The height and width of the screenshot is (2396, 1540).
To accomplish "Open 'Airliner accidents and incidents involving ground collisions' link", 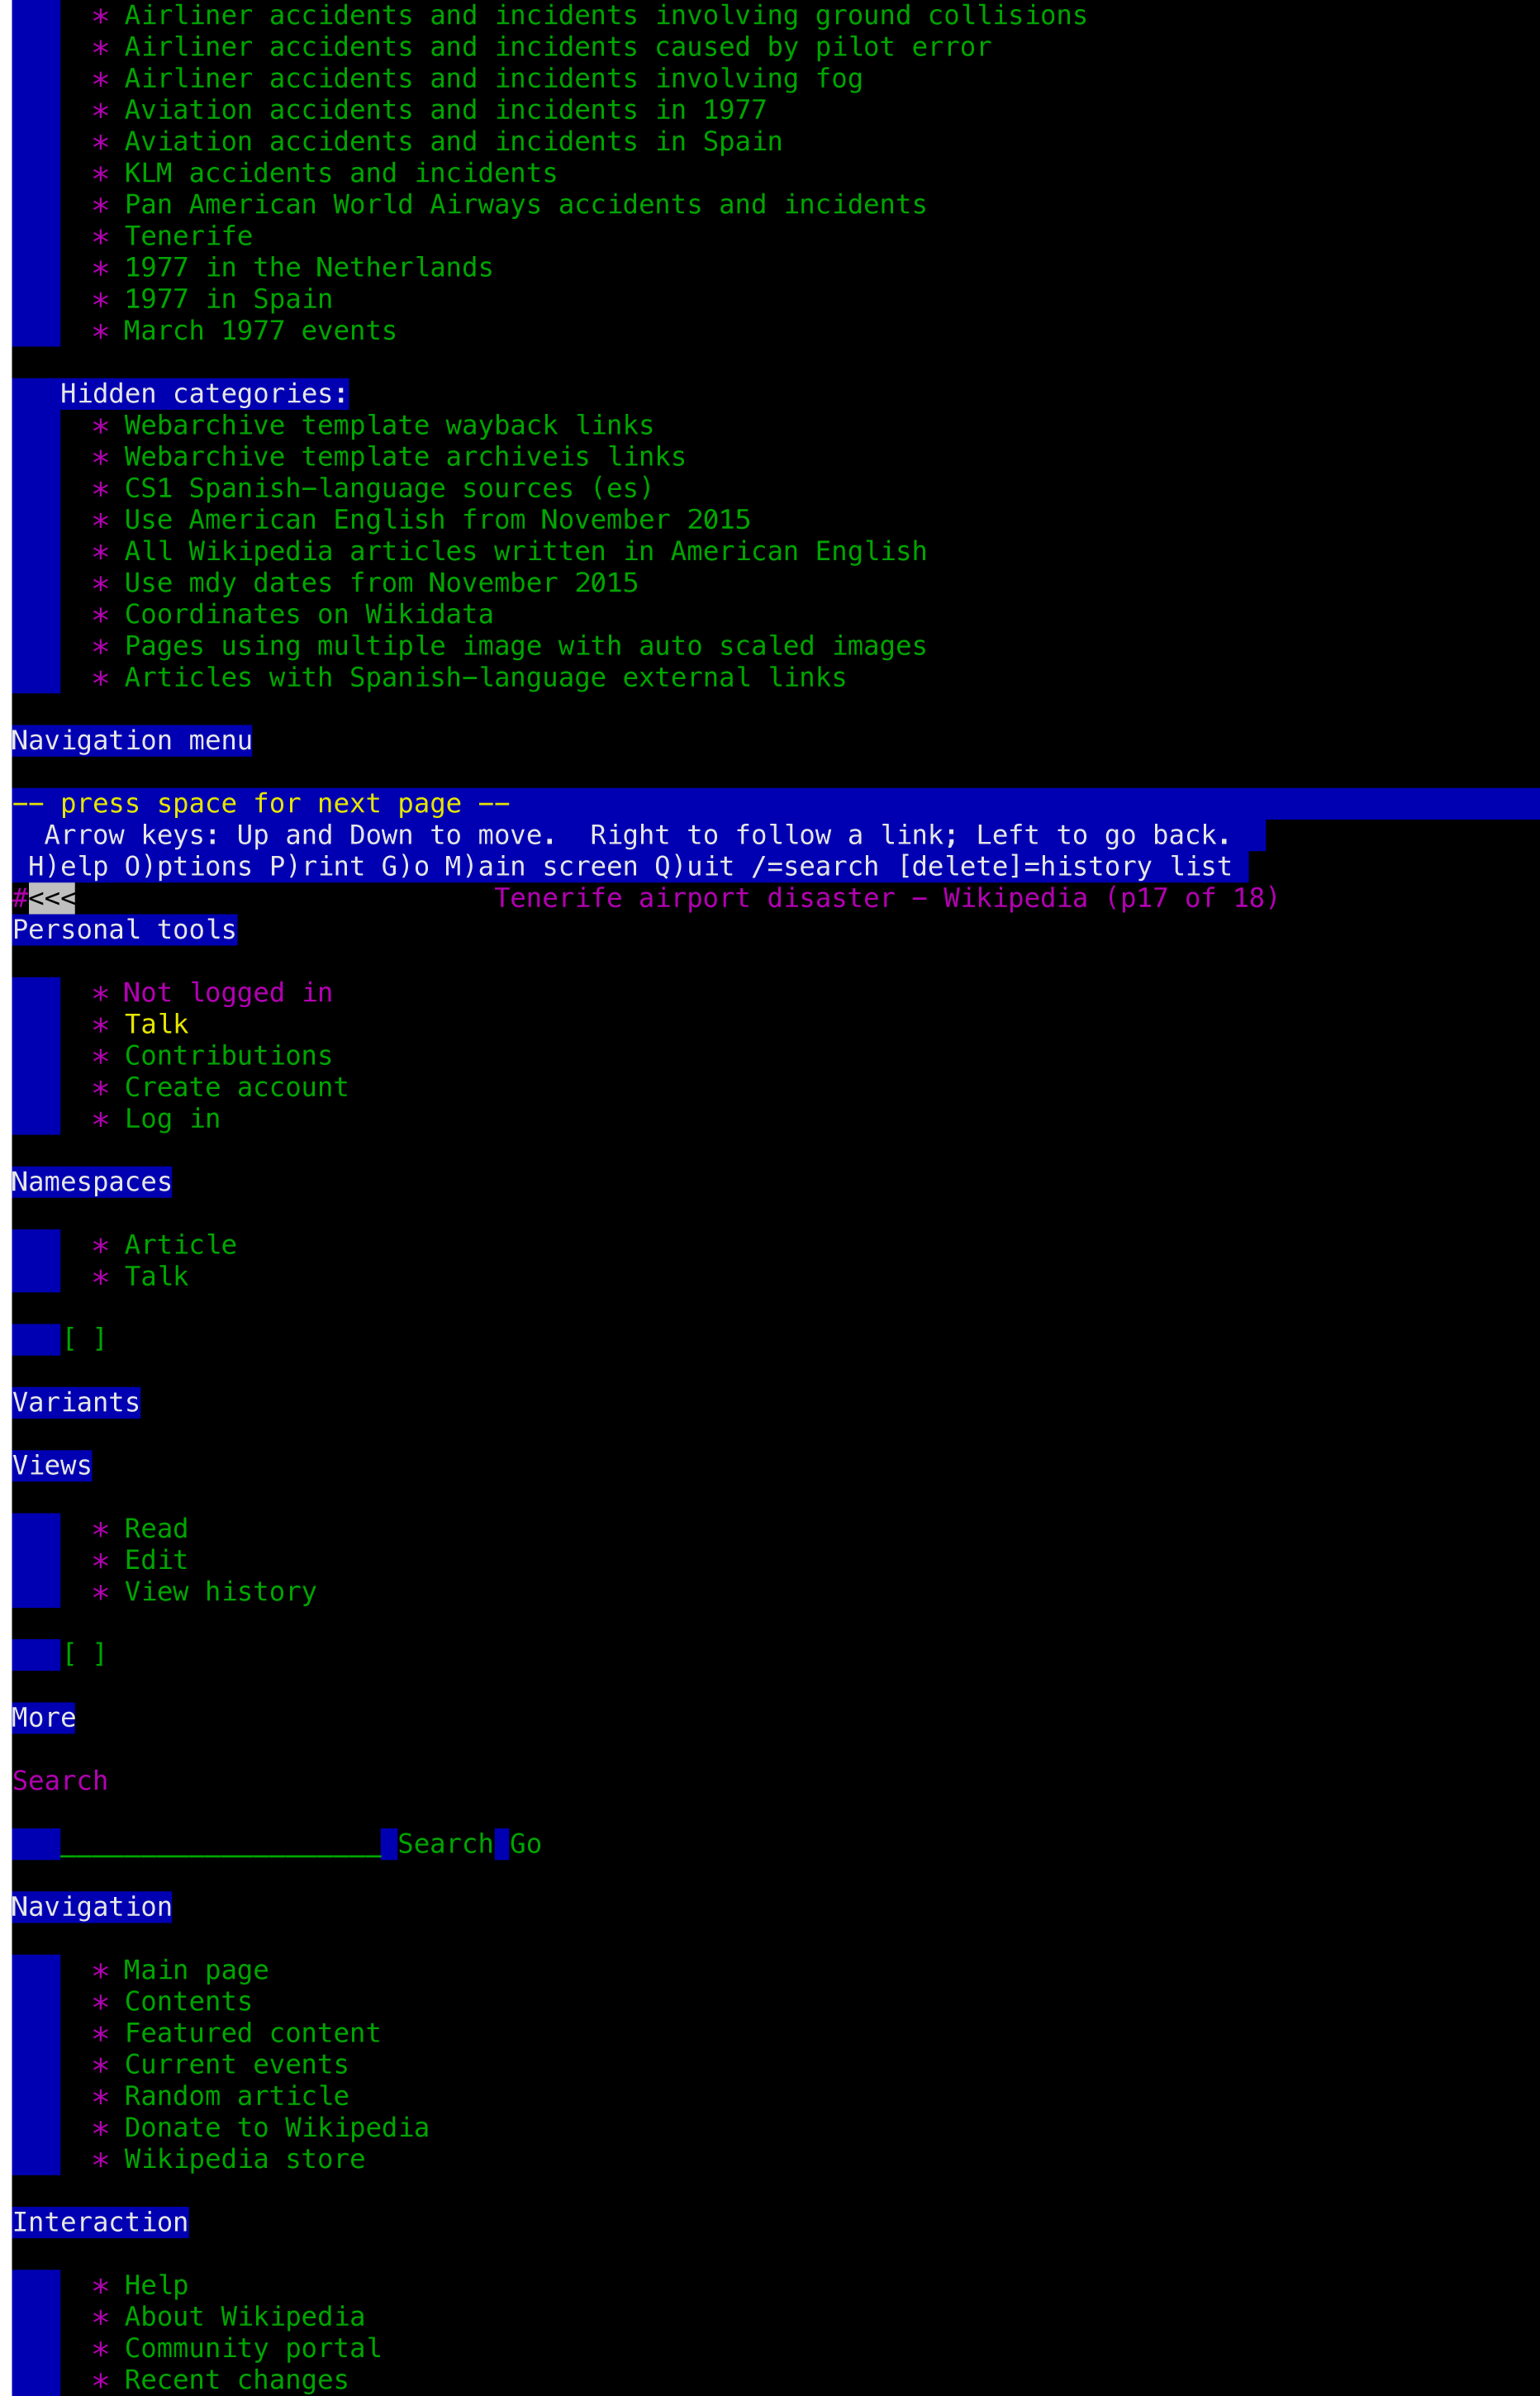I will coord(605,16).
